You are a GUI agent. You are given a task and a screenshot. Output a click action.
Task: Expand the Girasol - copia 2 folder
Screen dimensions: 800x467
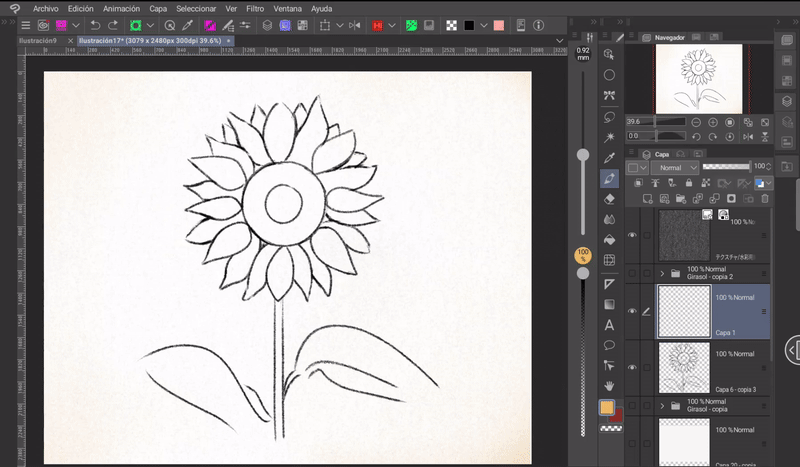pos(662,272)
